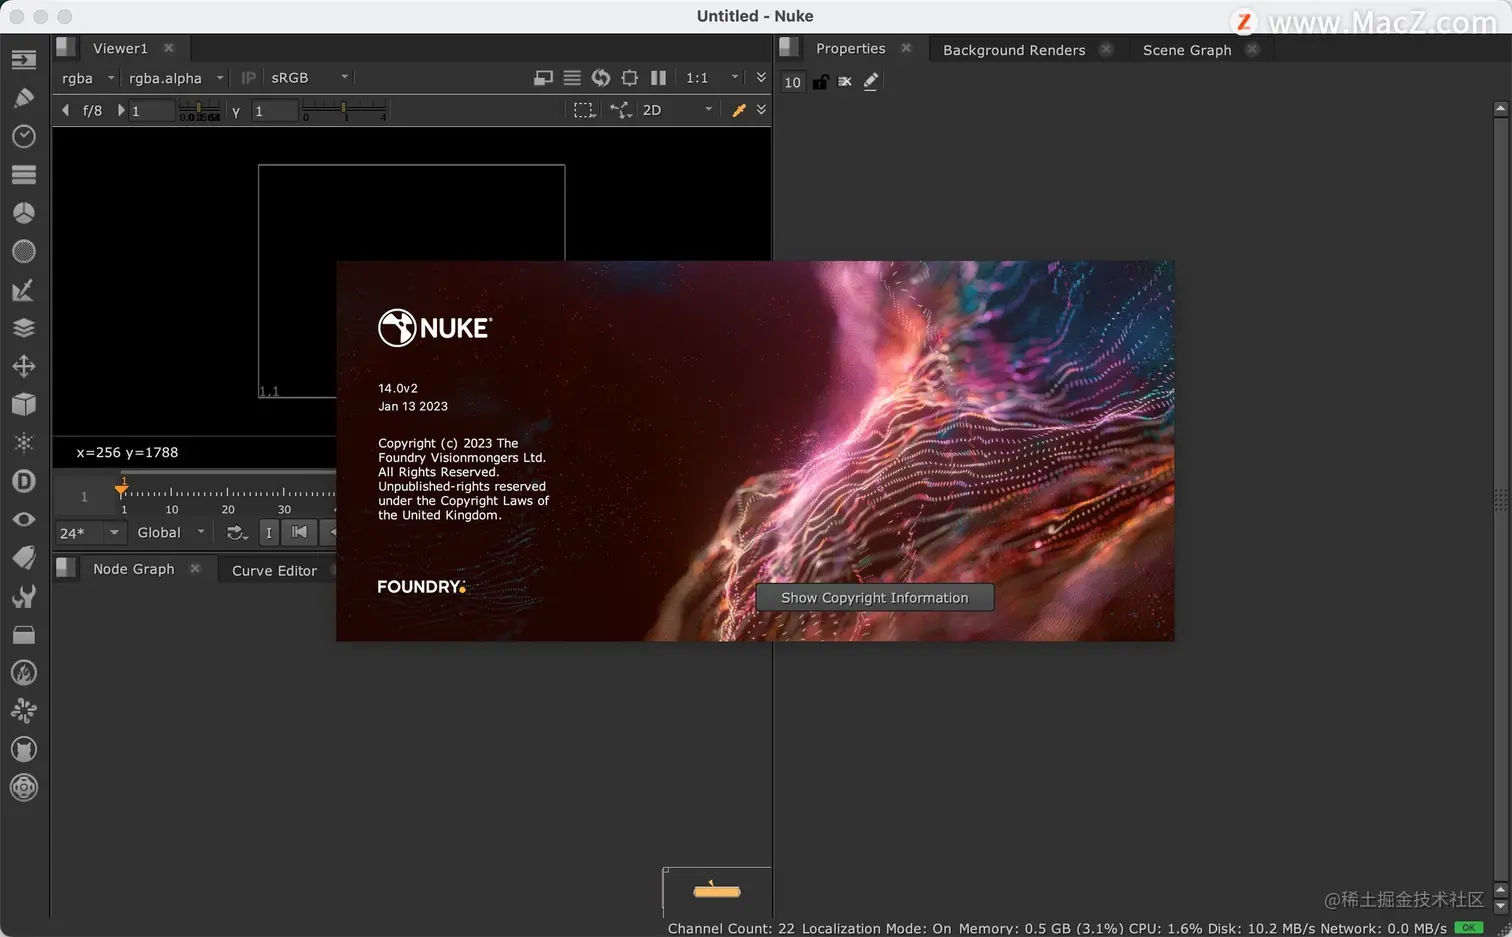The image size is (1512, 937).
Task: Click the gain value input field
Action: (152, 111)
